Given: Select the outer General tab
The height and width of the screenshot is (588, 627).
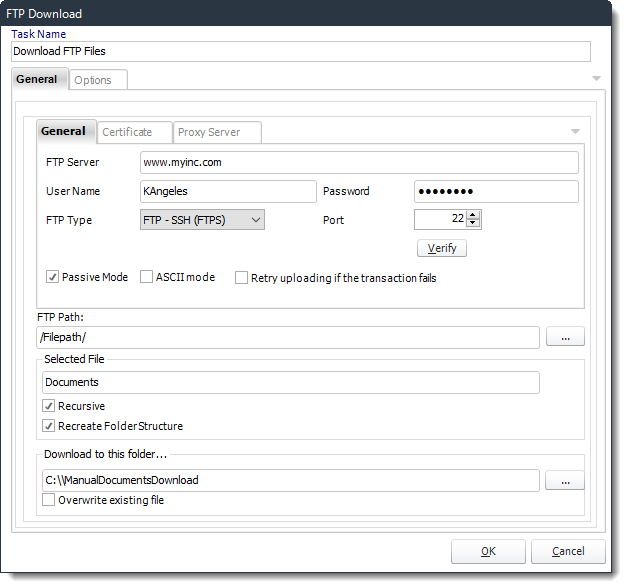Looking at the screenshot, I should point(40,79).
